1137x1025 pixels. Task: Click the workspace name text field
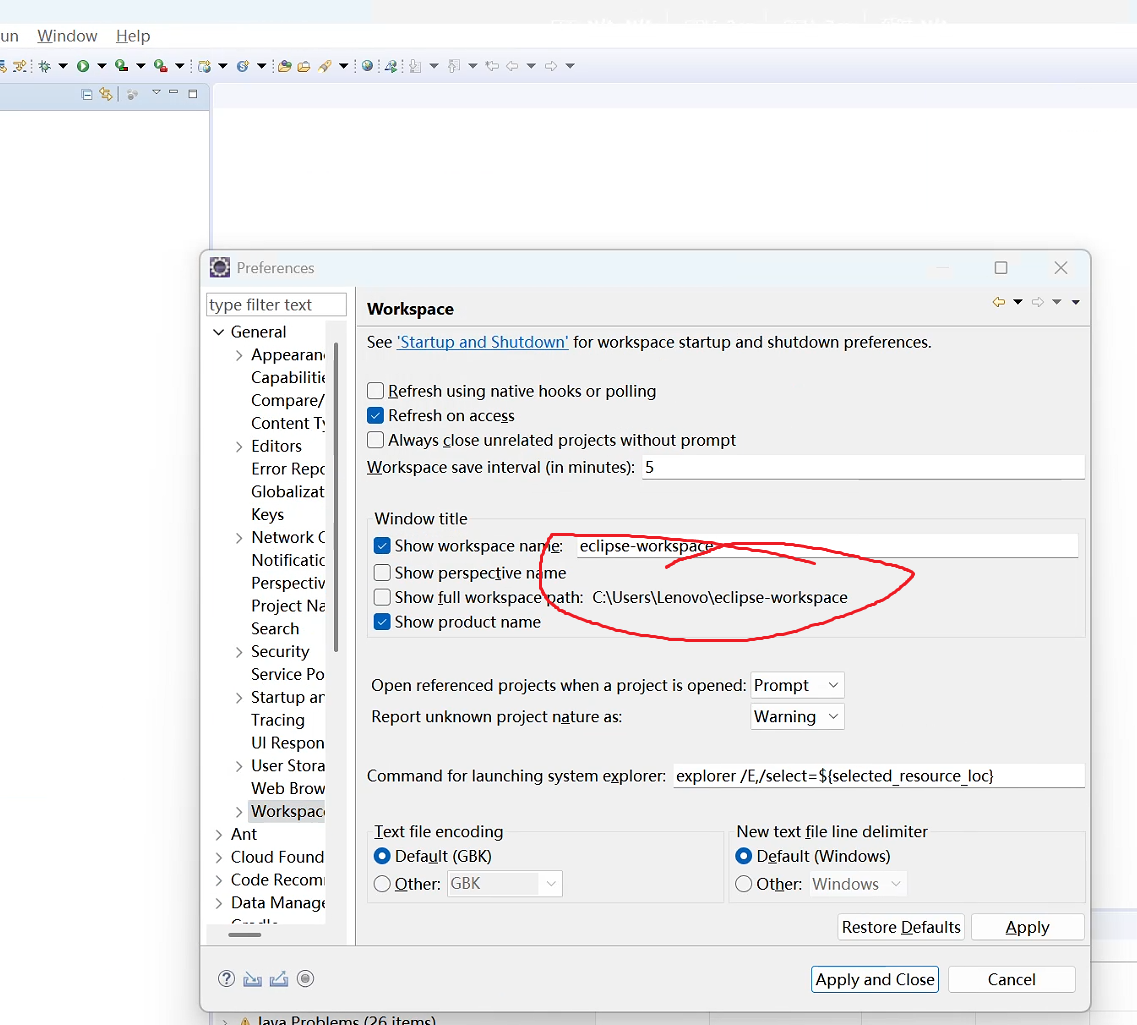point(827,546)
